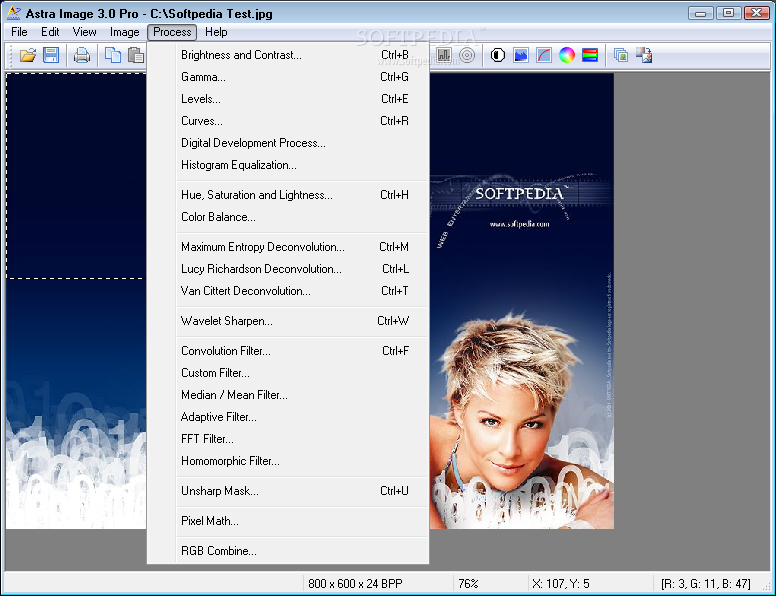Screen dimensions: 776x596
Task: Open the Custom Filter option
Action: point(288,373)
